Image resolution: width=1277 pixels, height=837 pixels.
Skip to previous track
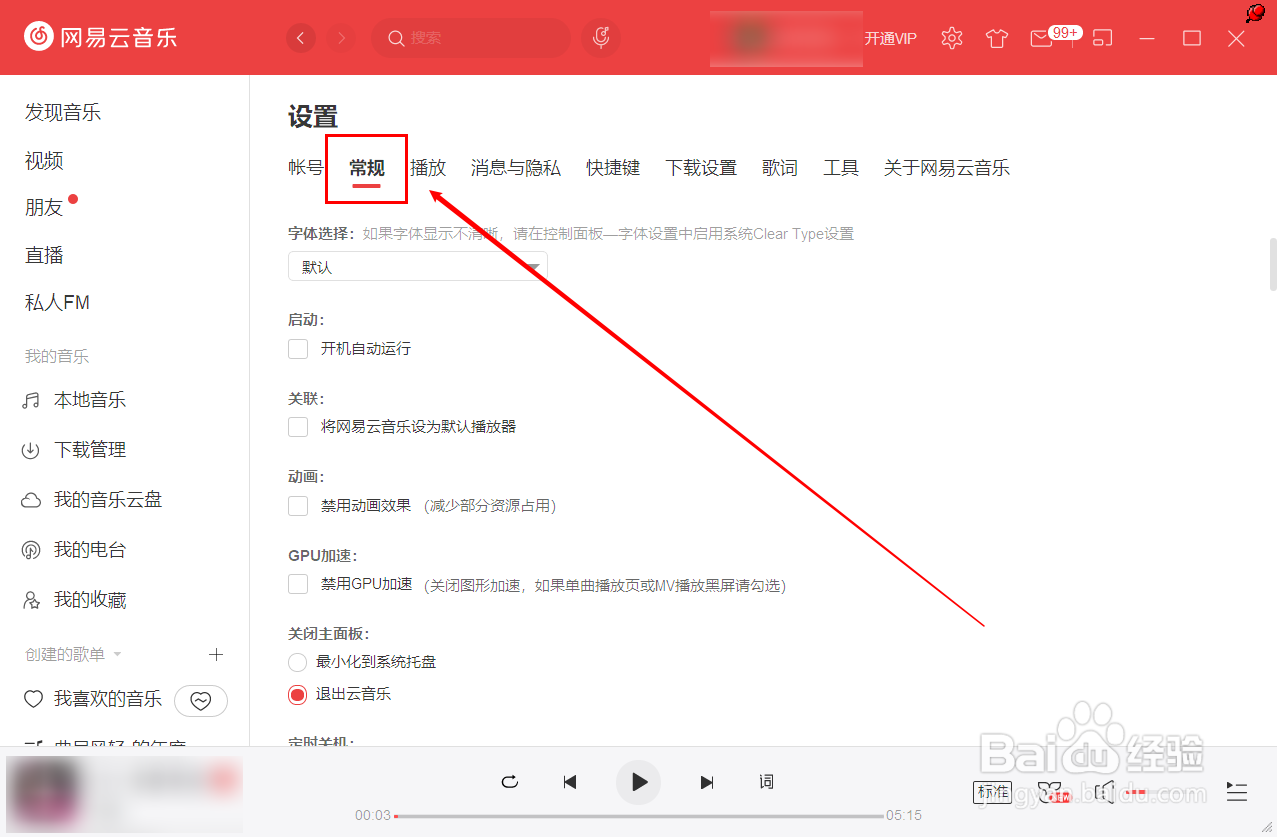click(570, 782)
